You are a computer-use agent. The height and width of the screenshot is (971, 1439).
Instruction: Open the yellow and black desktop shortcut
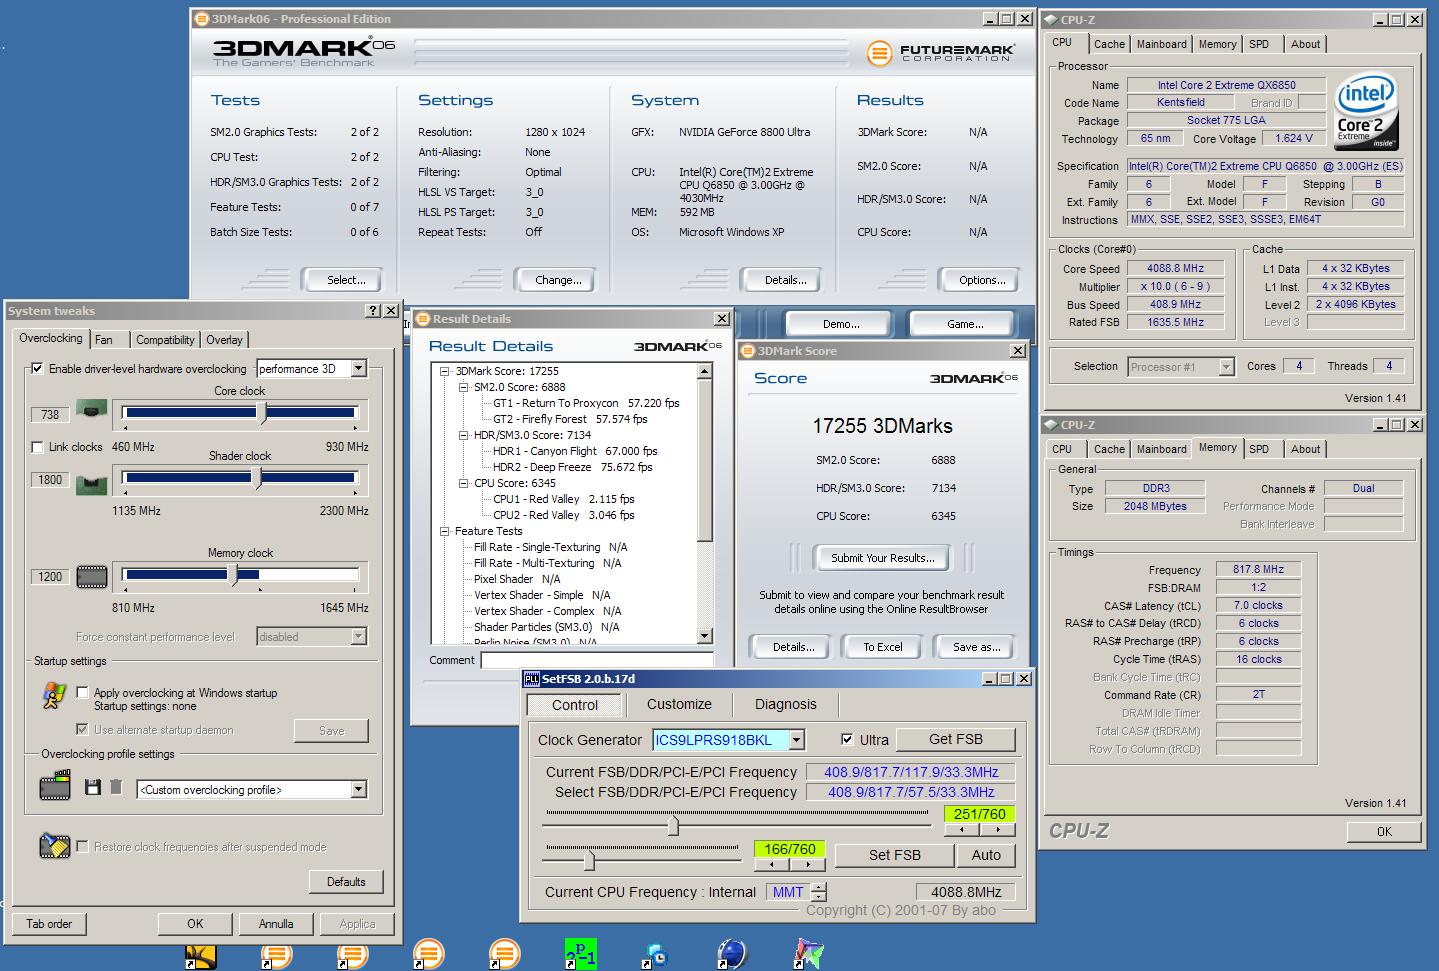[201, 956]
